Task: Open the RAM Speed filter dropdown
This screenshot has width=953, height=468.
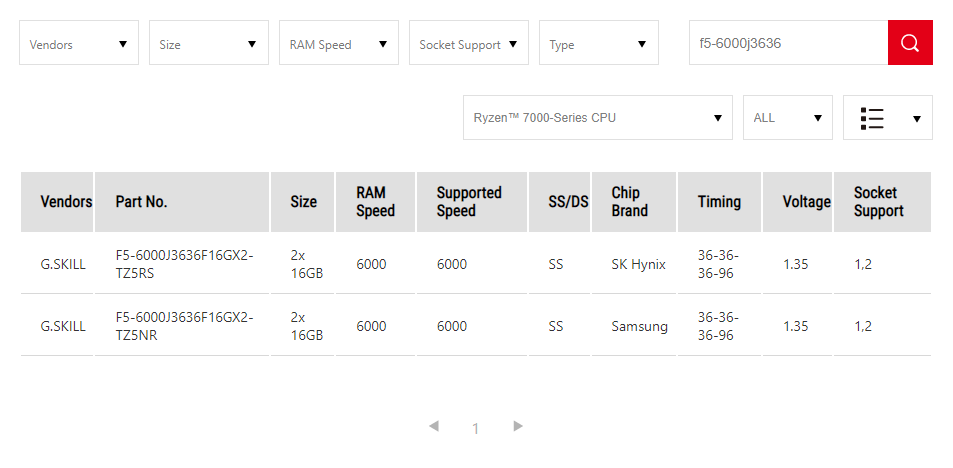Action: pyautogui.click(x=339, y=44)
